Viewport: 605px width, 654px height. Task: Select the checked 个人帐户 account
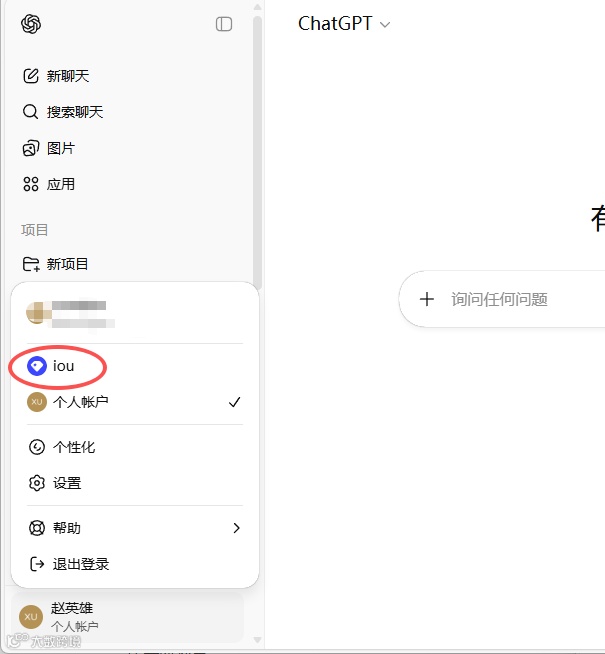coord(135,402)
